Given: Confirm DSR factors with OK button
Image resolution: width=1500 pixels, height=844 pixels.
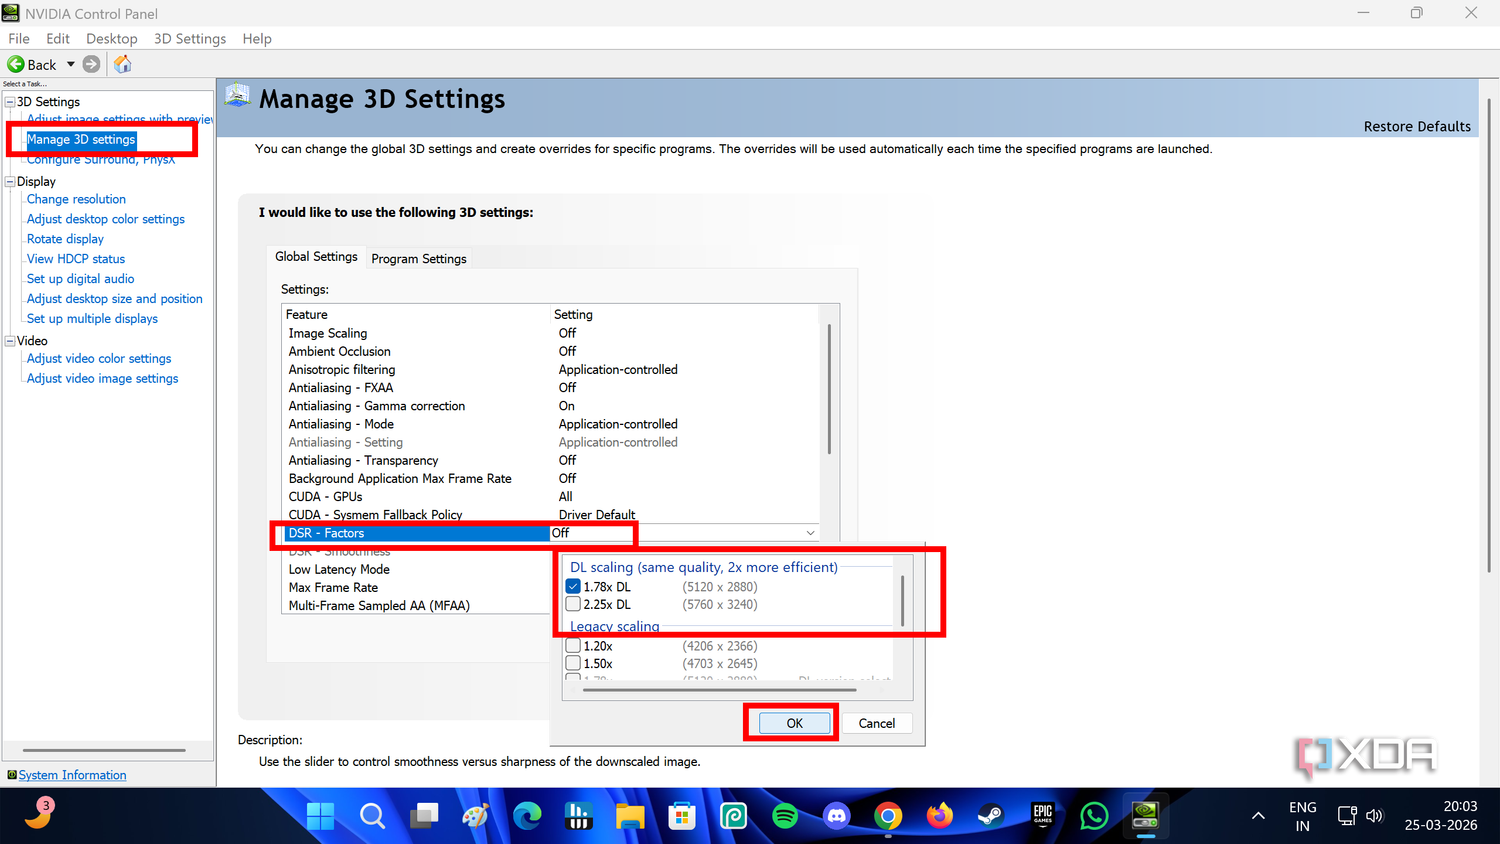Looking at the screenshot, I should (794, 723).
